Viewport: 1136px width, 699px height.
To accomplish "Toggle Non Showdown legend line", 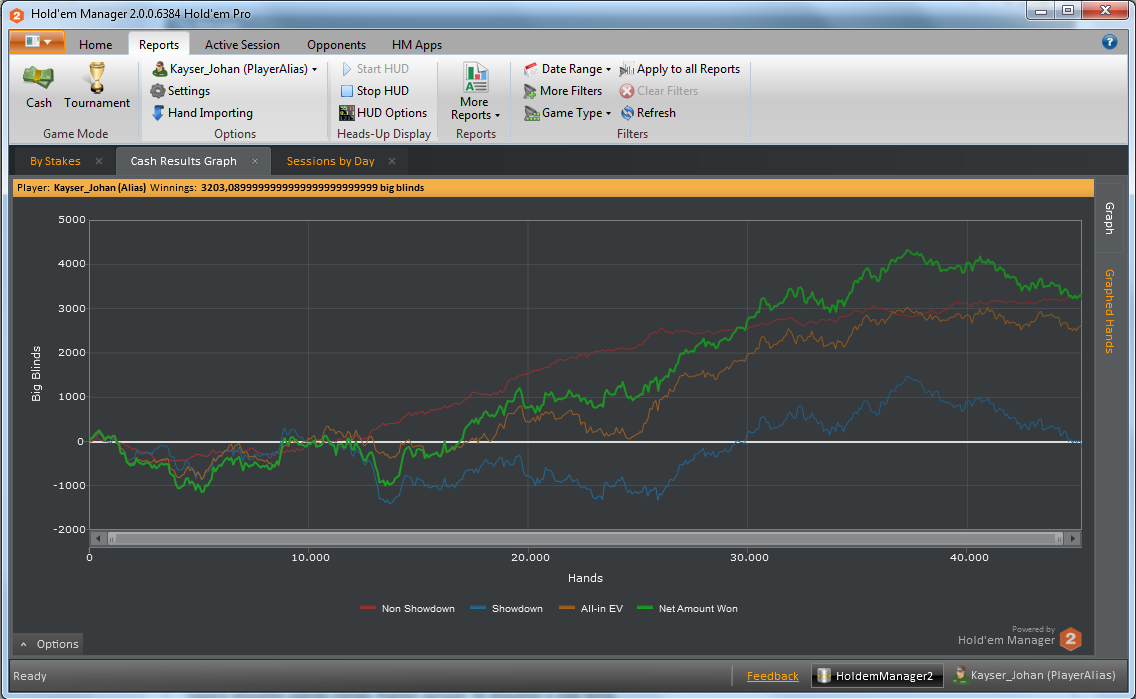I will coord(407,608).
